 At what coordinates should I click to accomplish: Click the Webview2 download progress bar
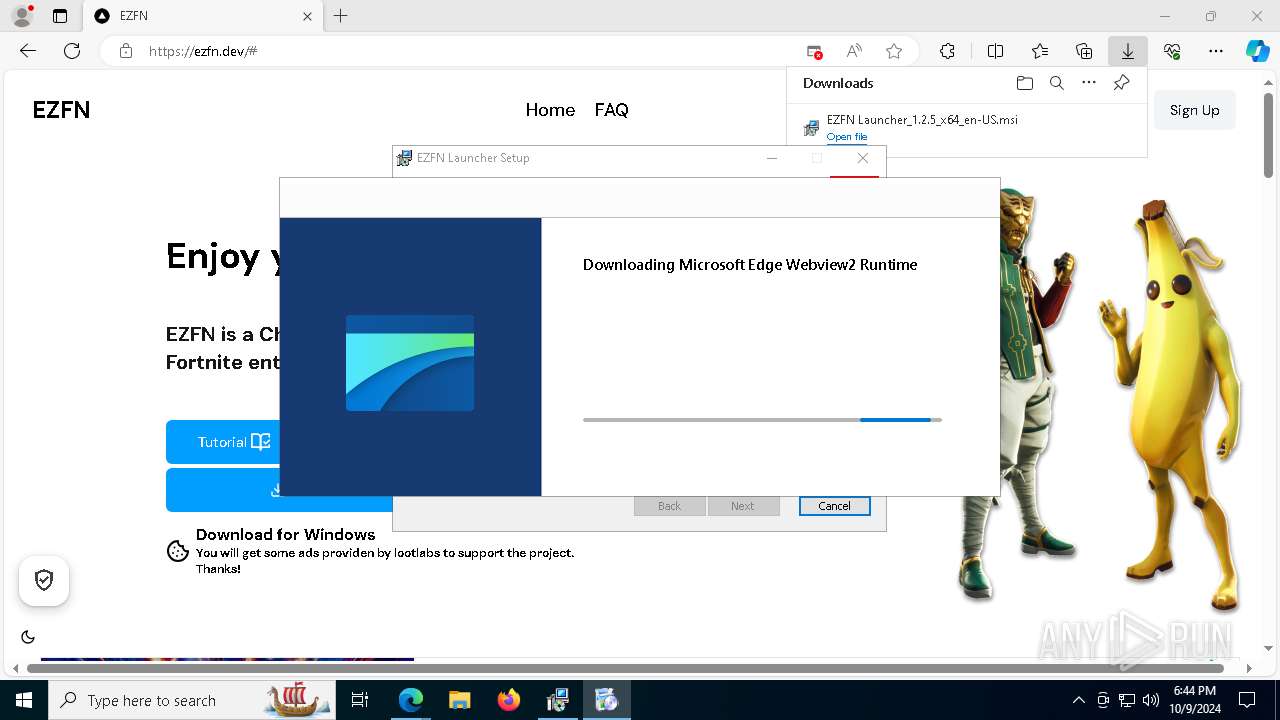[x=762, y=420]
